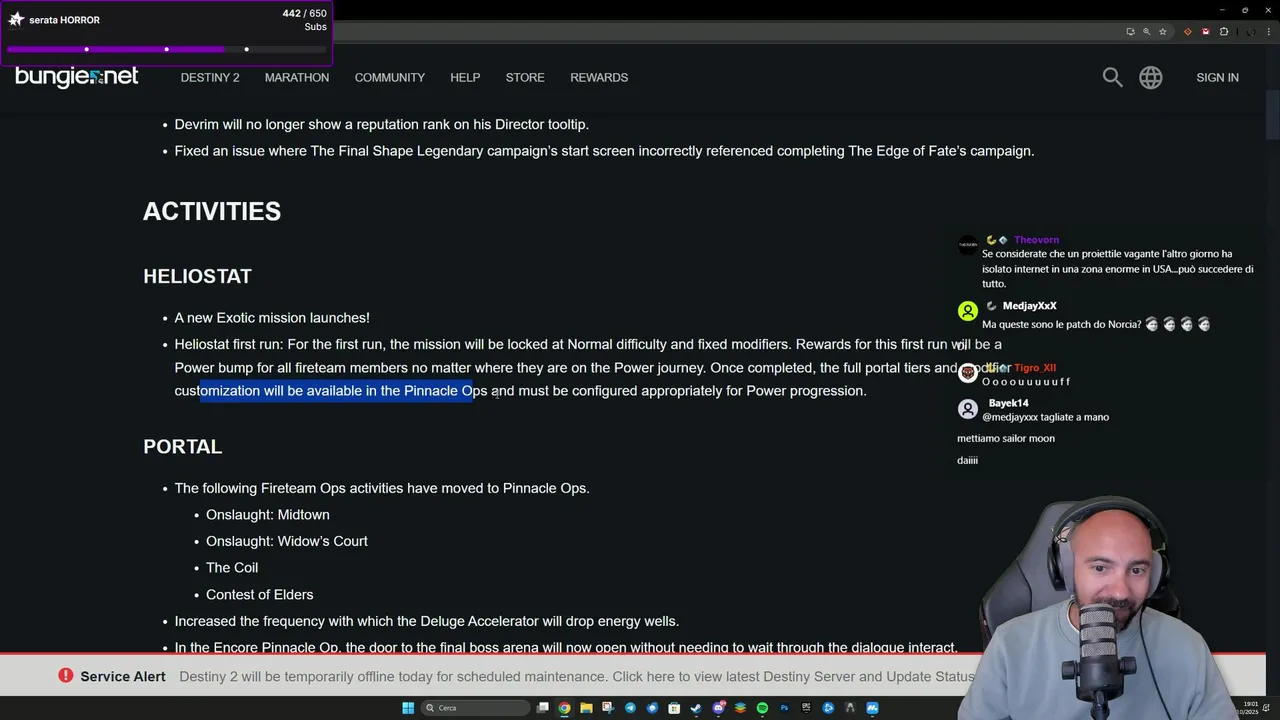Image resolution: width=1280 pixels, height=720 pixels.
Task: Click the '442 / 650 Subs' counter
Action: pos(304,20)
